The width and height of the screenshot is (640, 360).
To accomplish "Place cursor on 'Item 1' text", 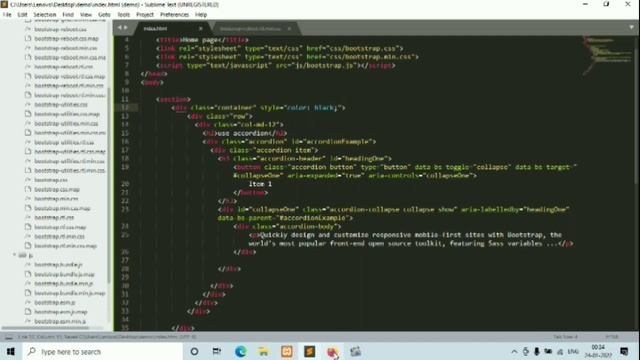I will [260, 184].
